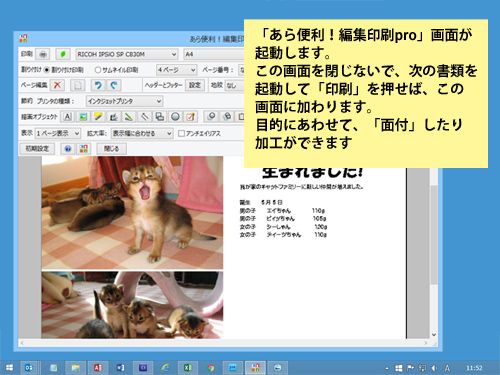The height and width of the screenshot is (375, 500).
Task: Click the 閉じる button
Action: (x=111, y=149)
